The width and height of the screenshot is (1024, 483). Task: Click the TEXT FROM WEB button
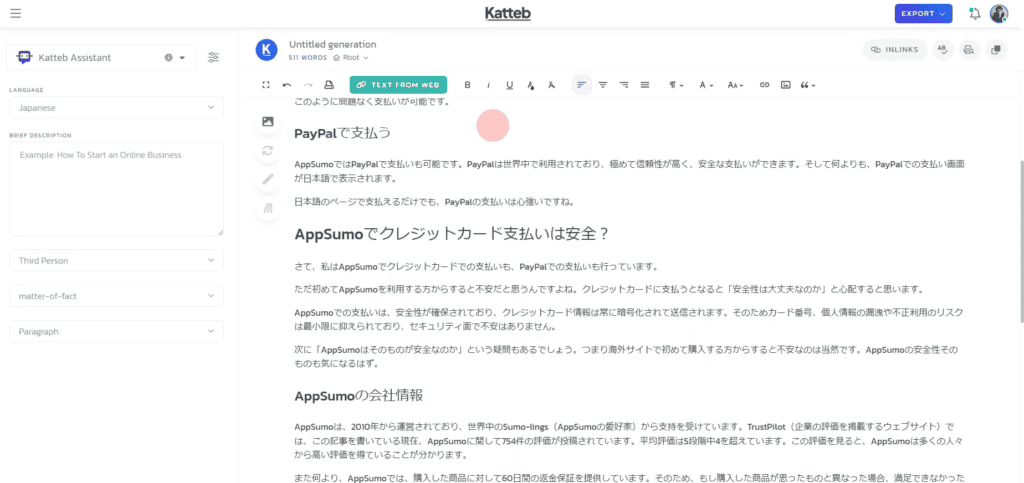pyautogui.click(x=398, y=85)
